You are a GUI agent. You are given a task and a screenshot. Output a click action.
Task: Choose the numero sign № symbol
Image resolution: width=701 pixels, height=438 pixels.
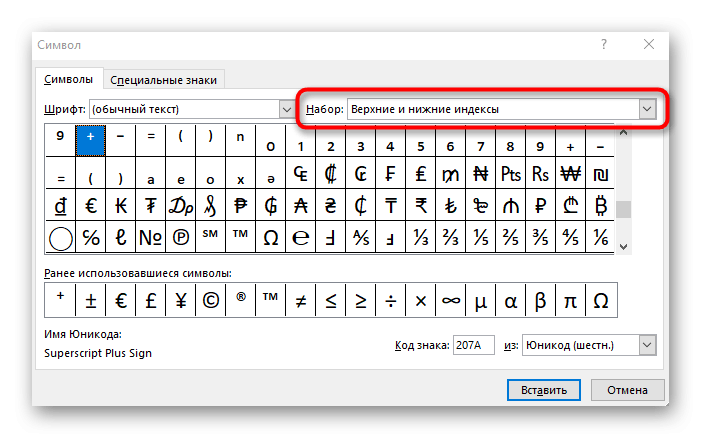(x=150, y=237)
